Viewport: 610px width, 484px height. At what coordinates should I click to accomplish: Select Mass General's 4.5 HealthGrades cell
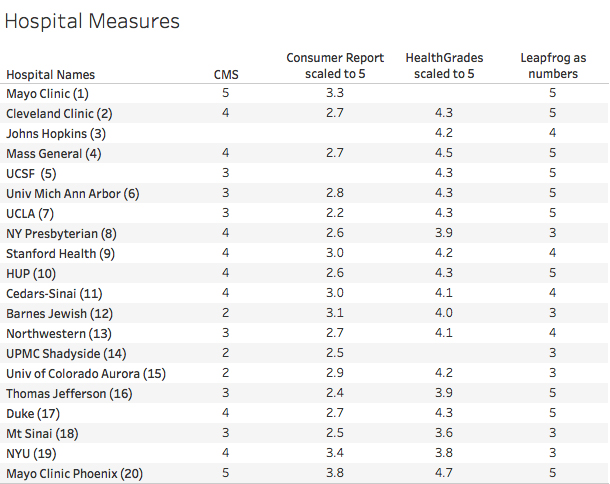445,153
